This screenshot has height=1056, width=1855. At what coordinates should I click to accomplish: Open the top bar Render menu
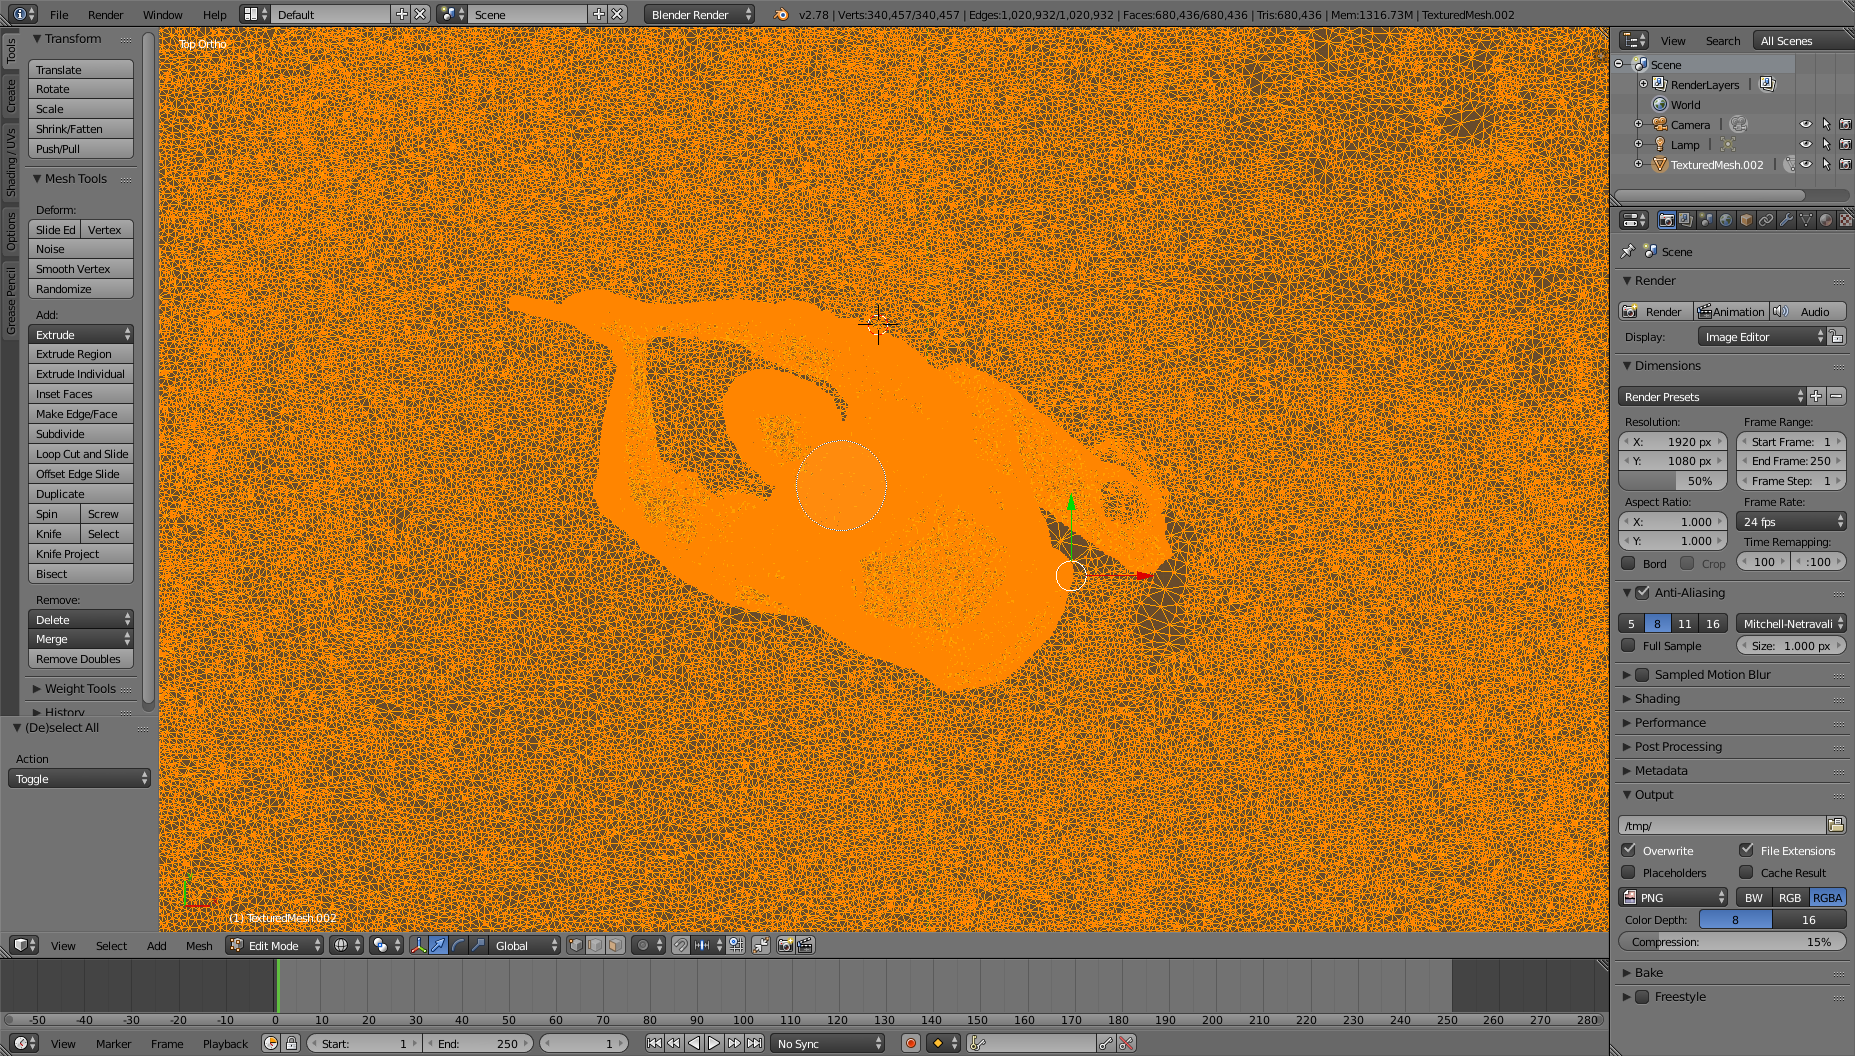point(105,14)
